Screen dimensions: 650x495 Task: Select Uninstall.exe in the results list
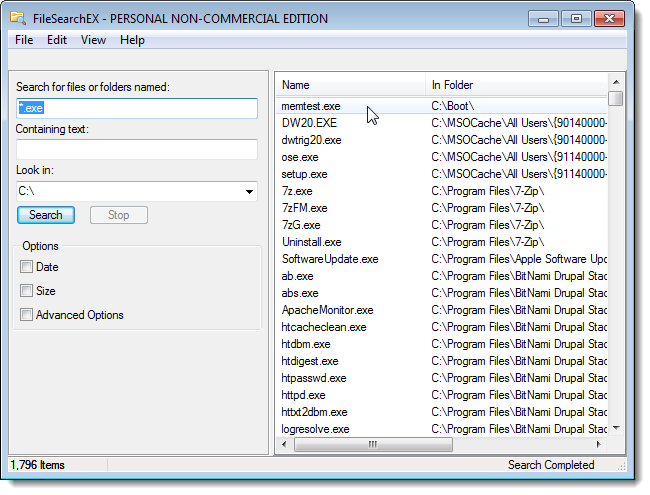311,242
